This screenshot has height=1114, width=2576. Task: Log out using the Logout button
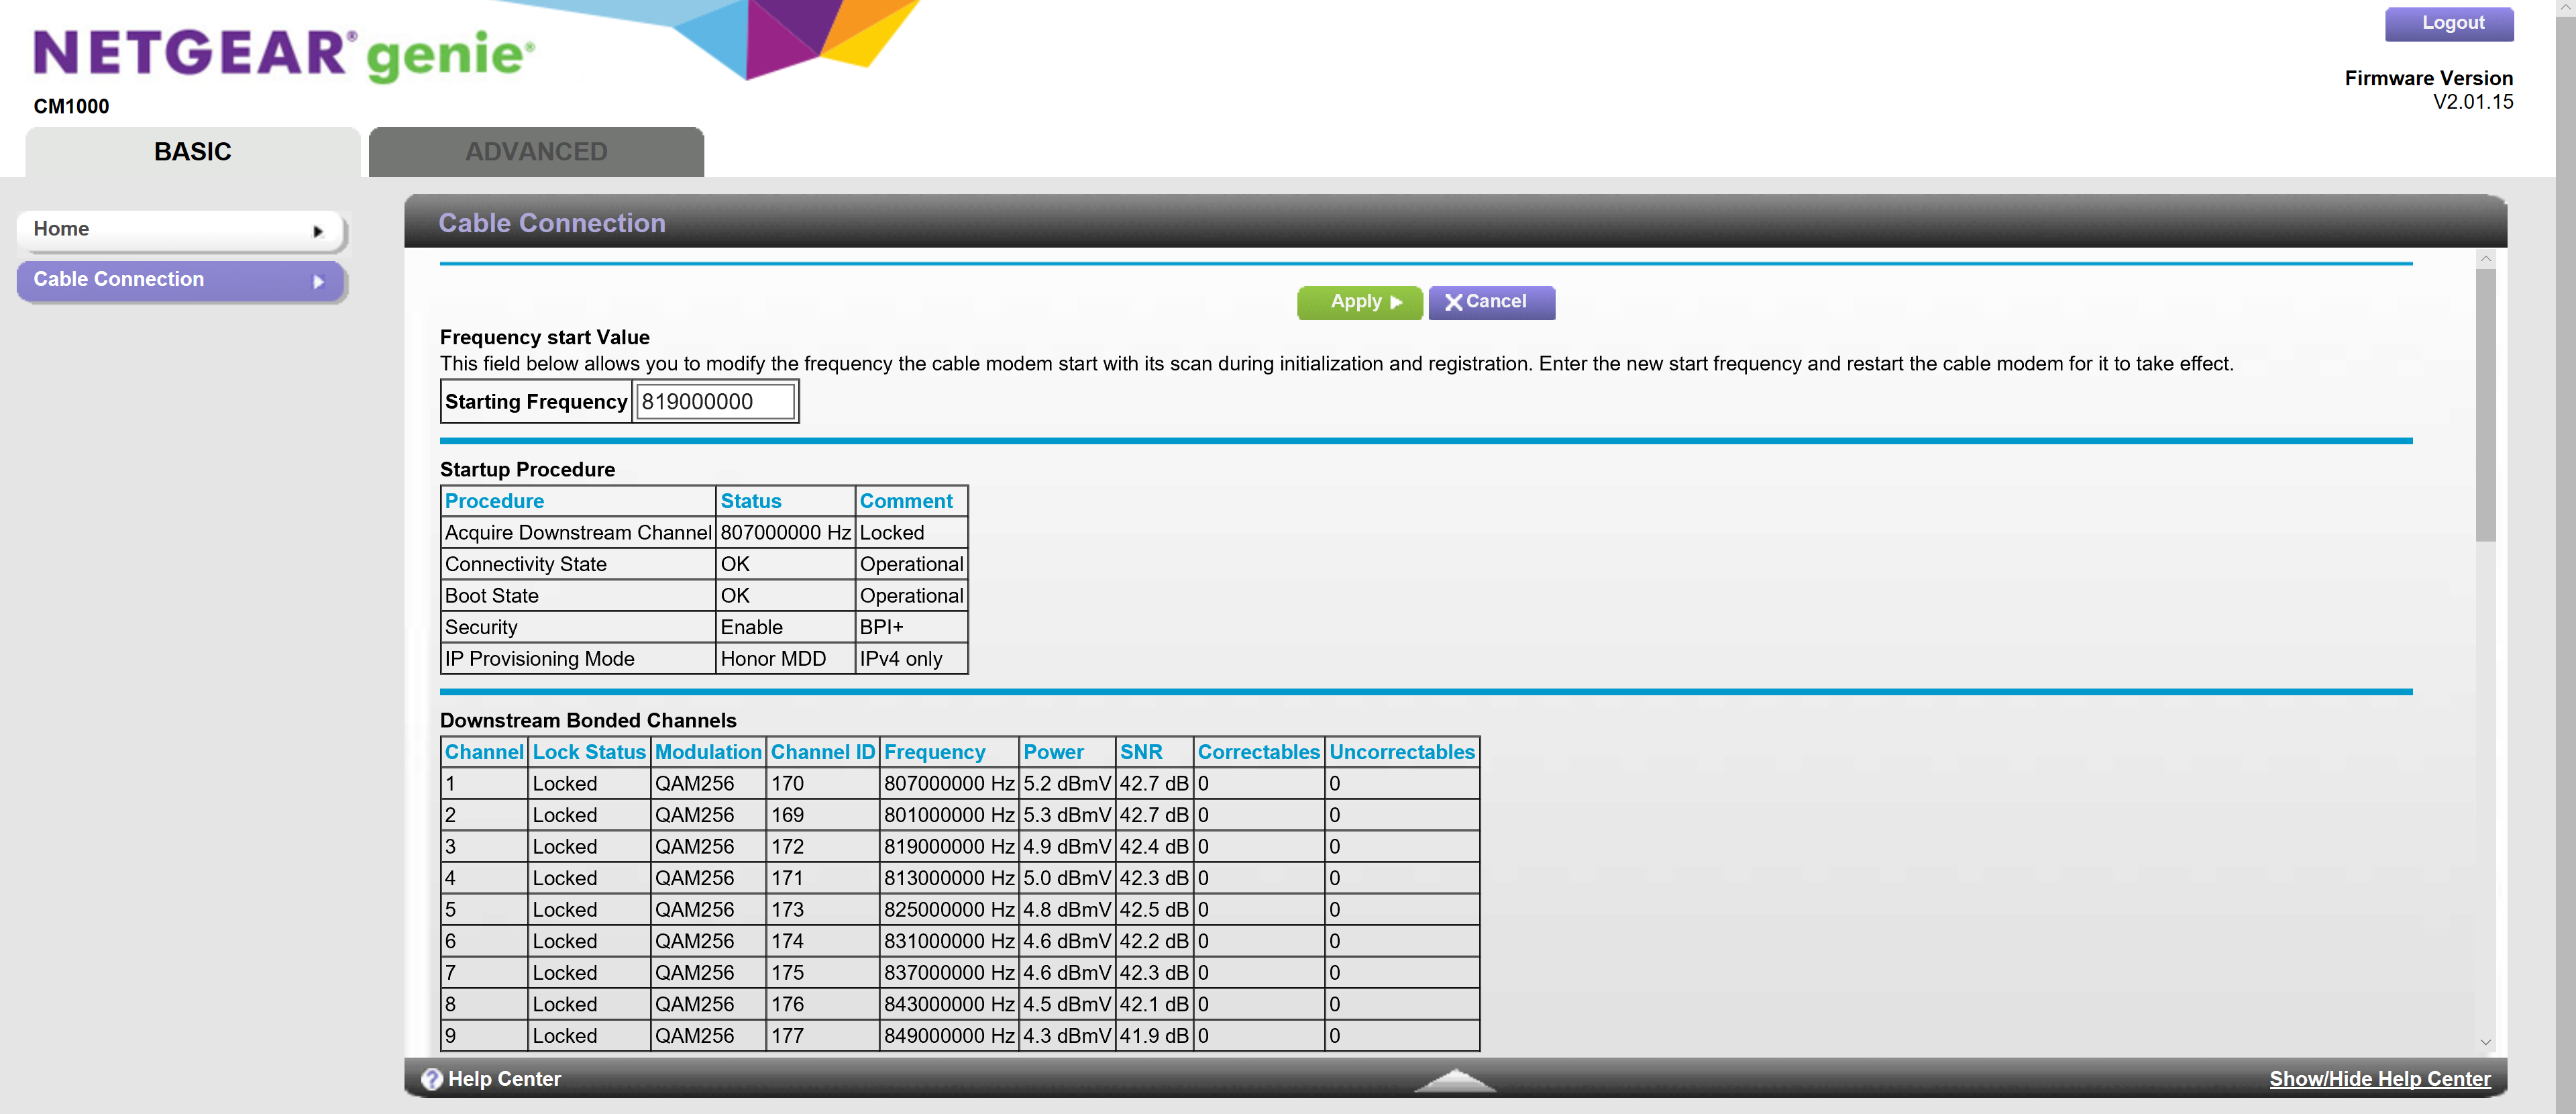point(2449,23)
